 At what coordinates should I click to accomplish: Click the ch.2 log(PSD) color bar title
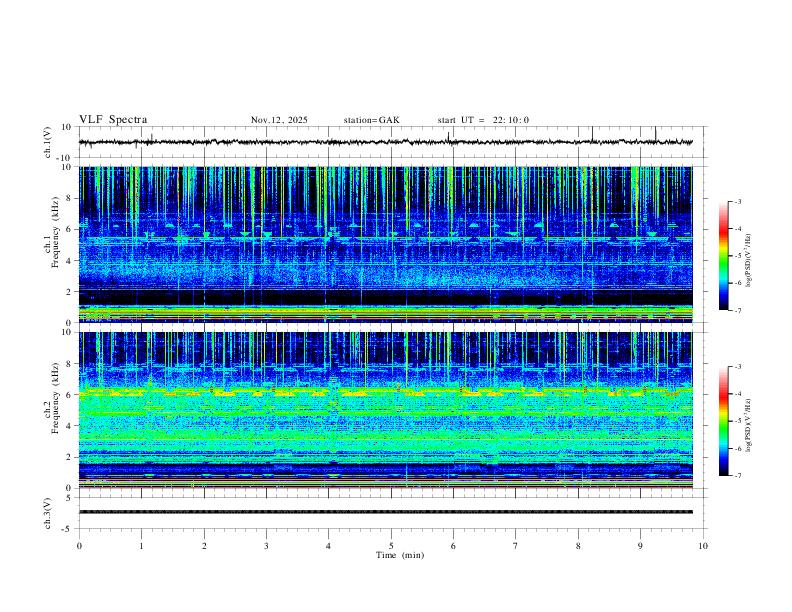tap(748, 426)
